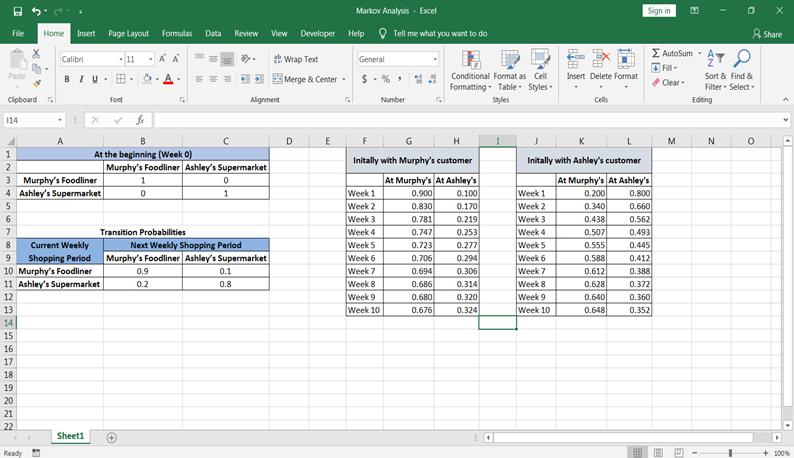Switch to Normal view in status bar
The width and height of the screenshot is (794, 458).
point(638,453)
